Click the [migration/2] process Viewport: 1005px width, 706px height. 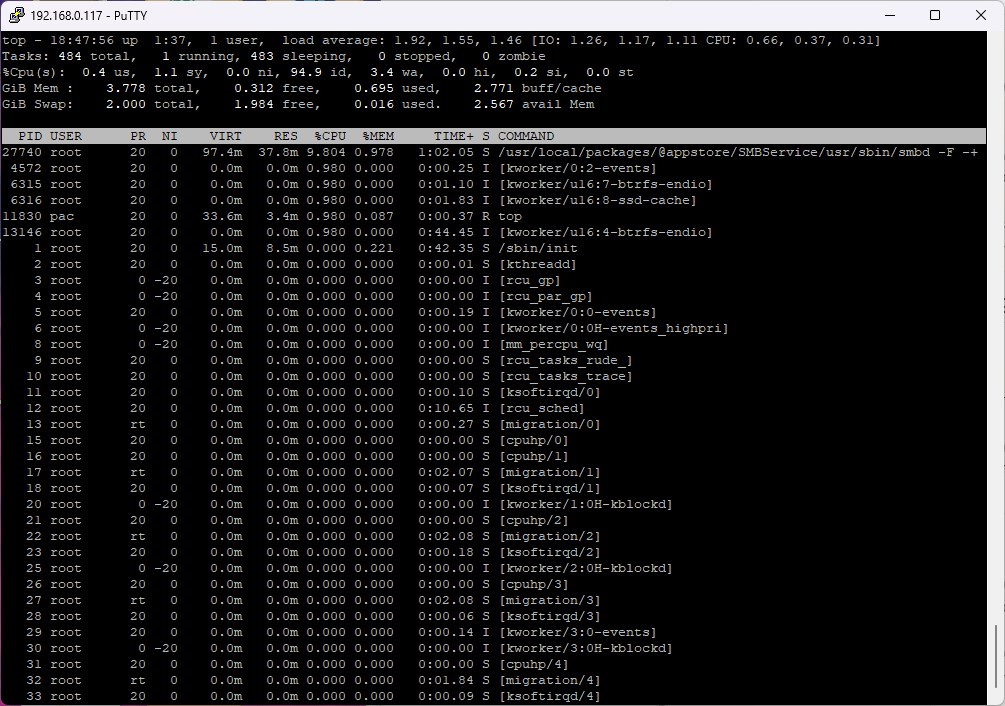549,536
